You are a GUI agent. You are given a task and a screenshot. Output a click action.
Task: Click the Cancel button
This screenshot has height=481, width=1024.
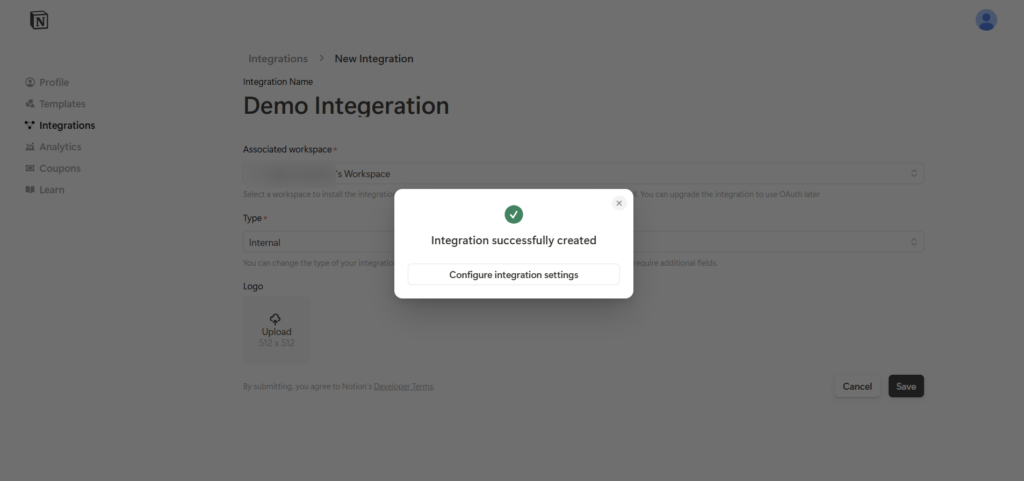(857, 386)
